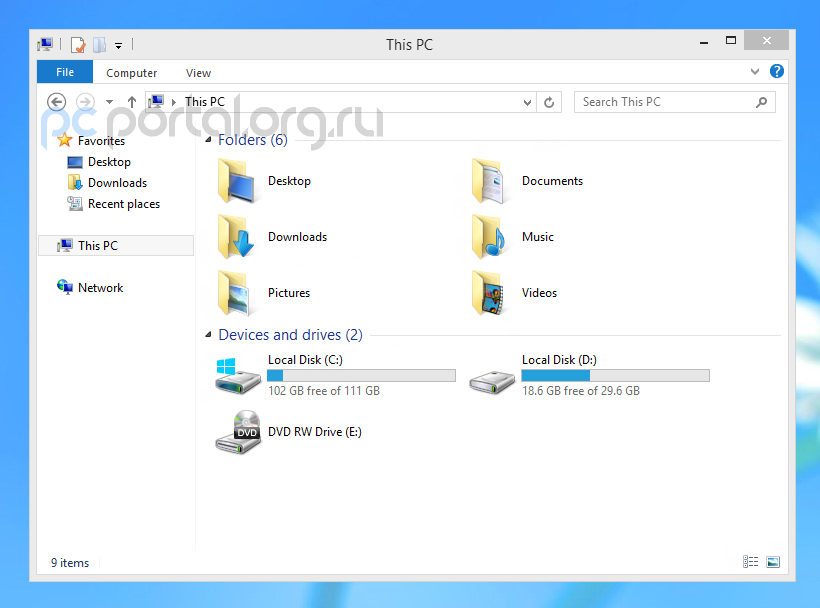Click the Help question mark icon
This screenshot has height=608, width=820.
tap(776, 72)
